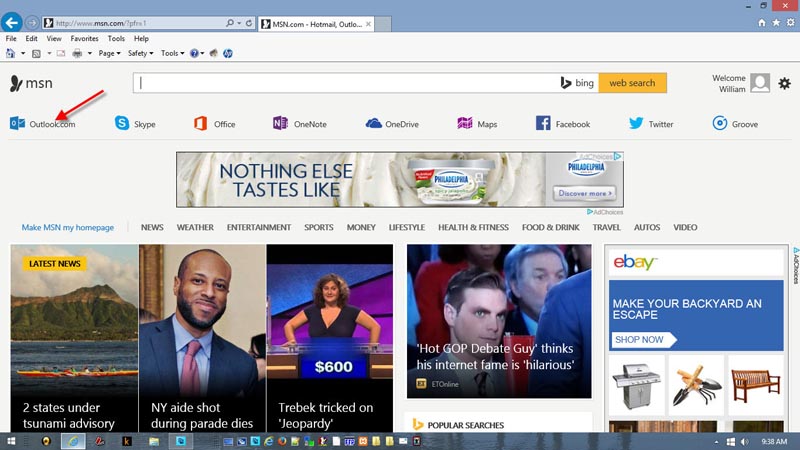Image resolution: width=800 pixels, height=450 pixels.
Task: Click the MSN page settings gear icon
Action: (x=785, y=83)
